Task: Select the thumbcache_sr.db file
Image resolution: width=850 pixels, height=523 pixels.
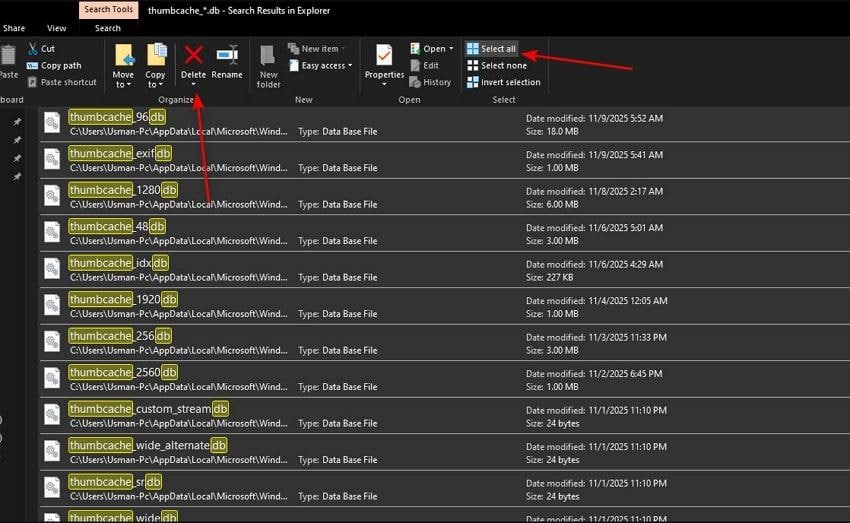Action: click(445, 488)
